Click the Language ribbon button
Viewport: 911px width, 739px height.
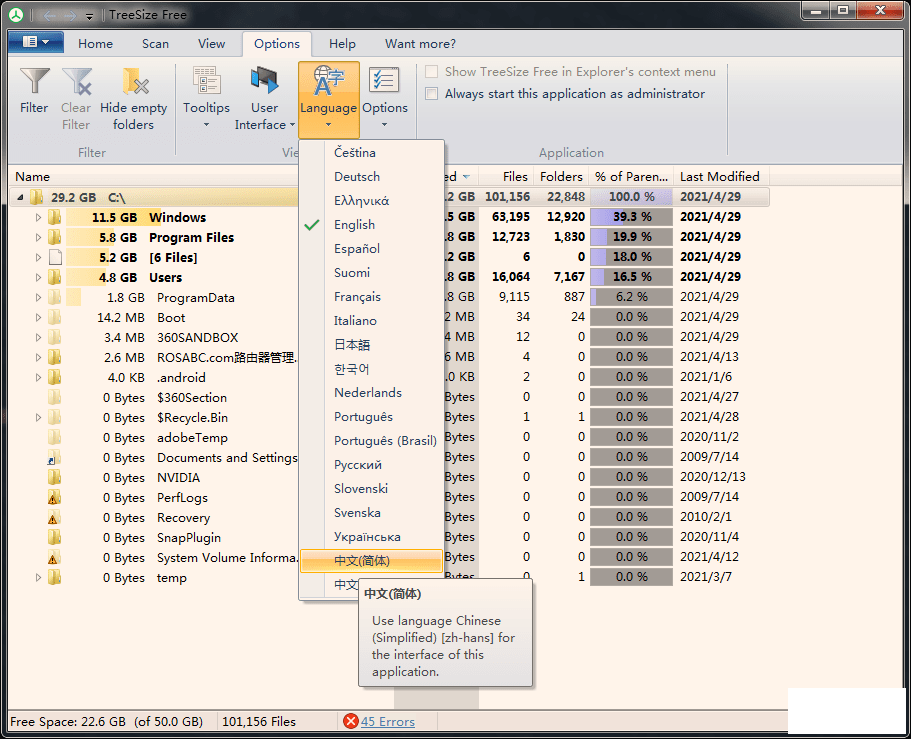pyautogui.click(x=329, y=100)
